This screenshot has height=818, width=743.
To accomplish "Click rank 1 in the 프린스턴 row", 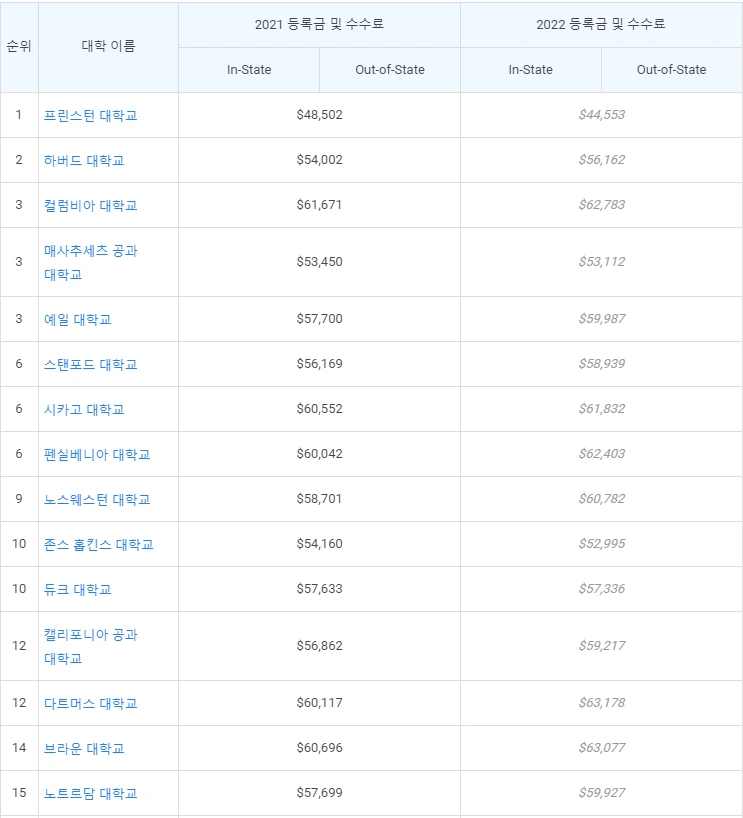I will 19,115.
